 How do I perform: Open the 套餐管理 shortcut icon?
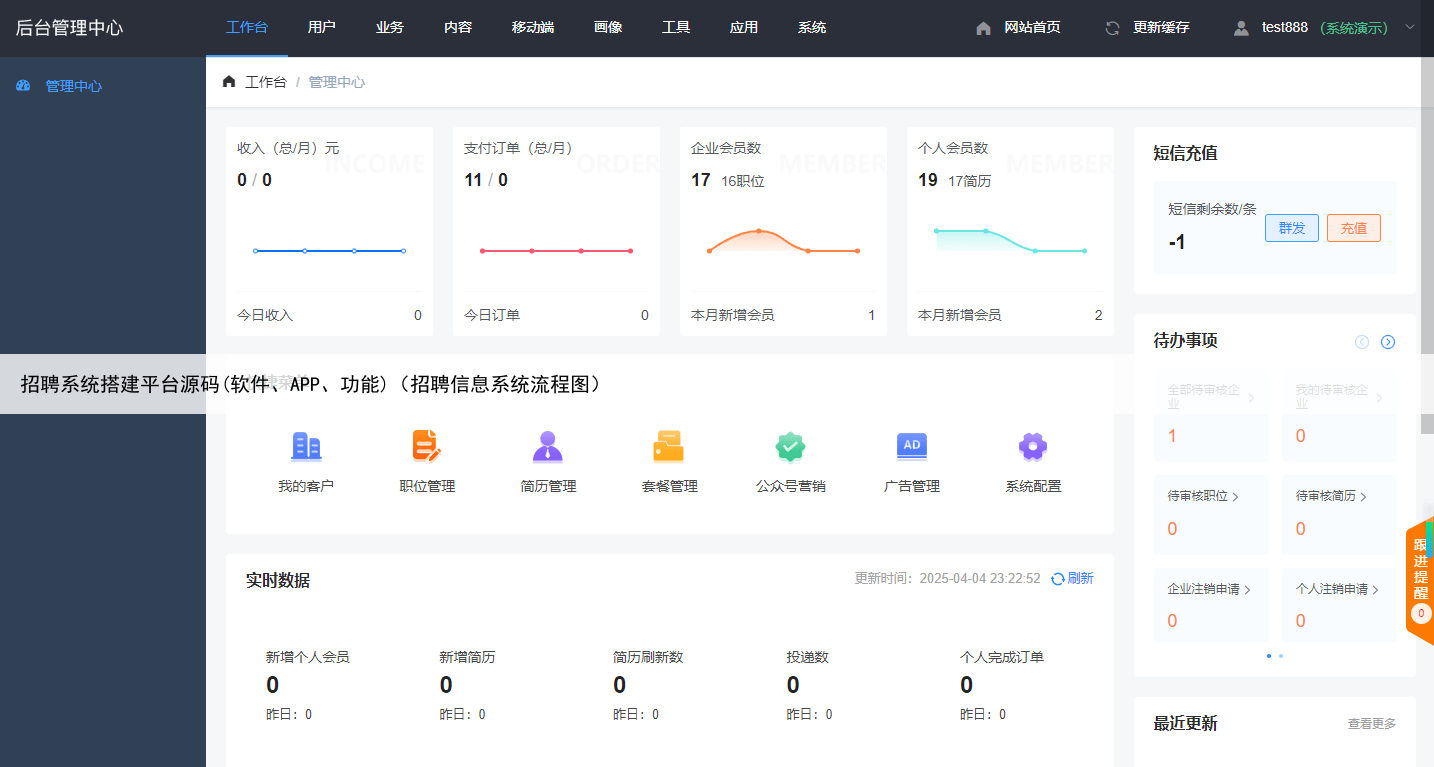coord(669,447)
